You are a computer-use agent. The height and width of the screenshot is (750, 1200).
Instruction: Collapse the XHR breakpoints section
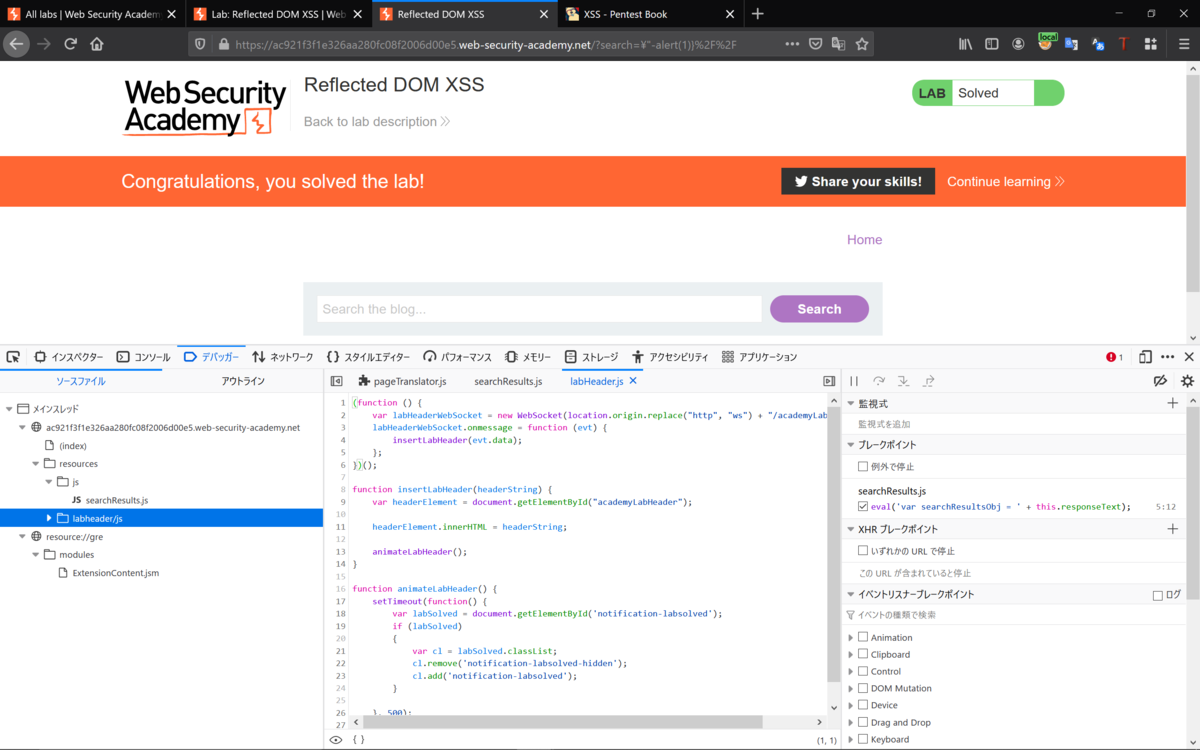point(851,529)
